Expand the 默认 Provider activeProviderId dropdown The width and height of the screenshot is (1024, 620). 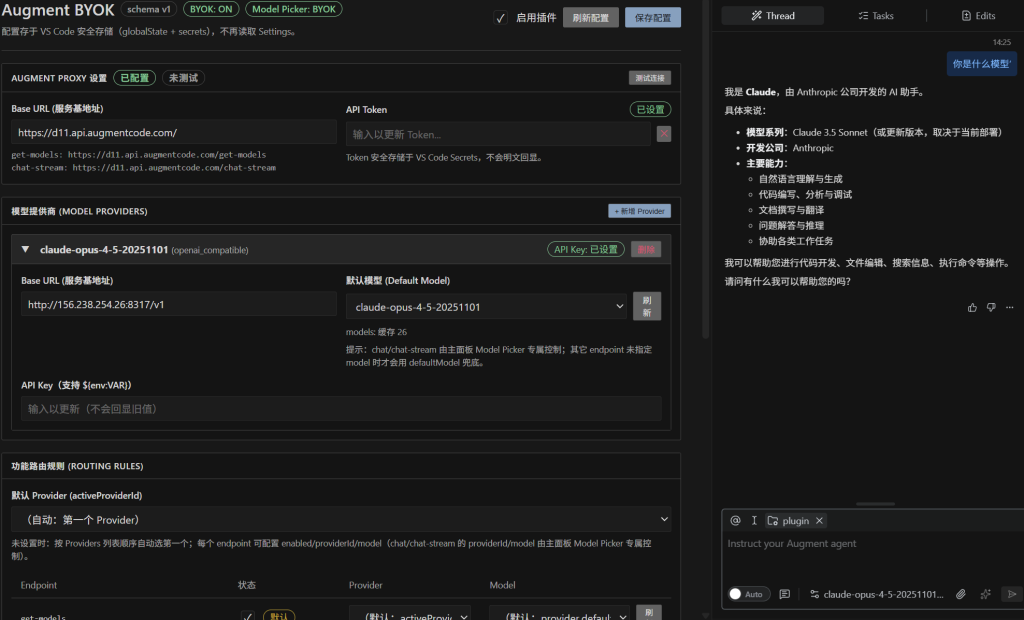pos(341,519)
